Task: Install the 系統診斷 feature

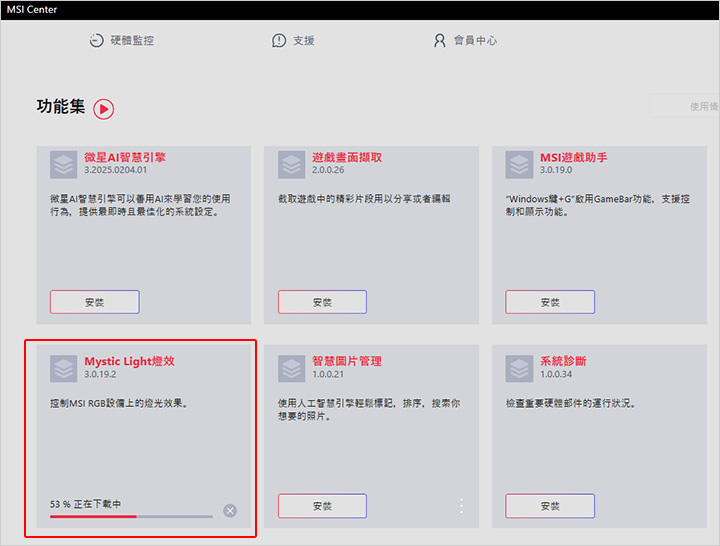Action: coord(550,506)
